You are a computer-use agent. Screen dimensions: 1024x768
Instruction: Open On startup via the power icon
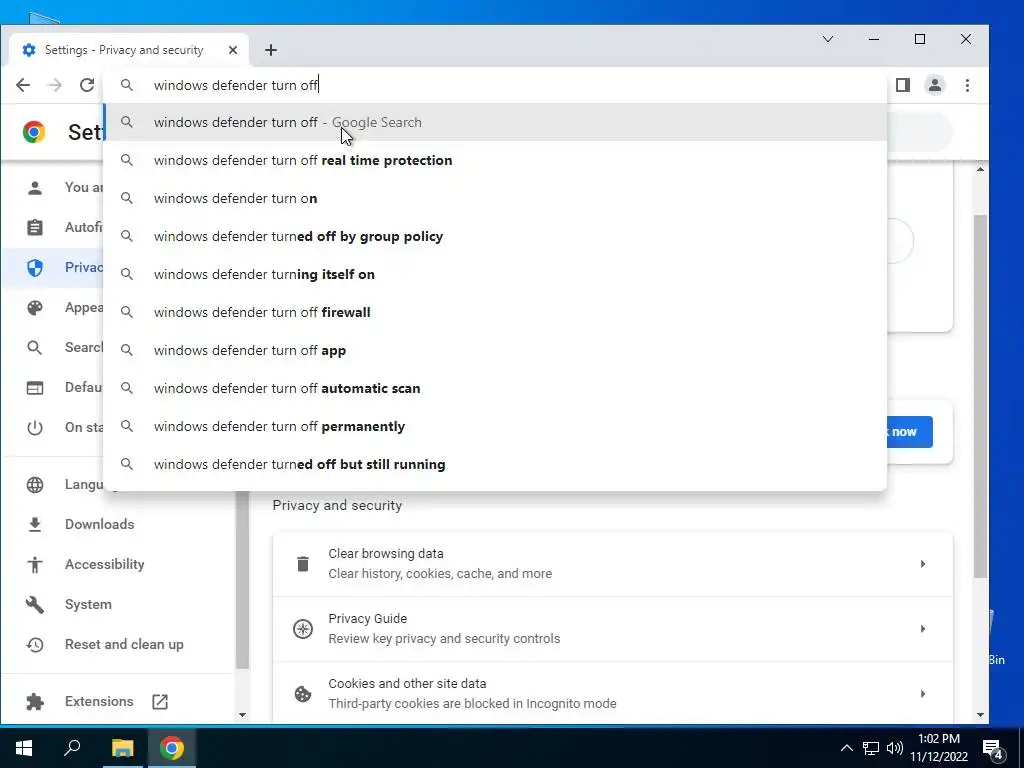pyautogui.click(x=35, y=428)
